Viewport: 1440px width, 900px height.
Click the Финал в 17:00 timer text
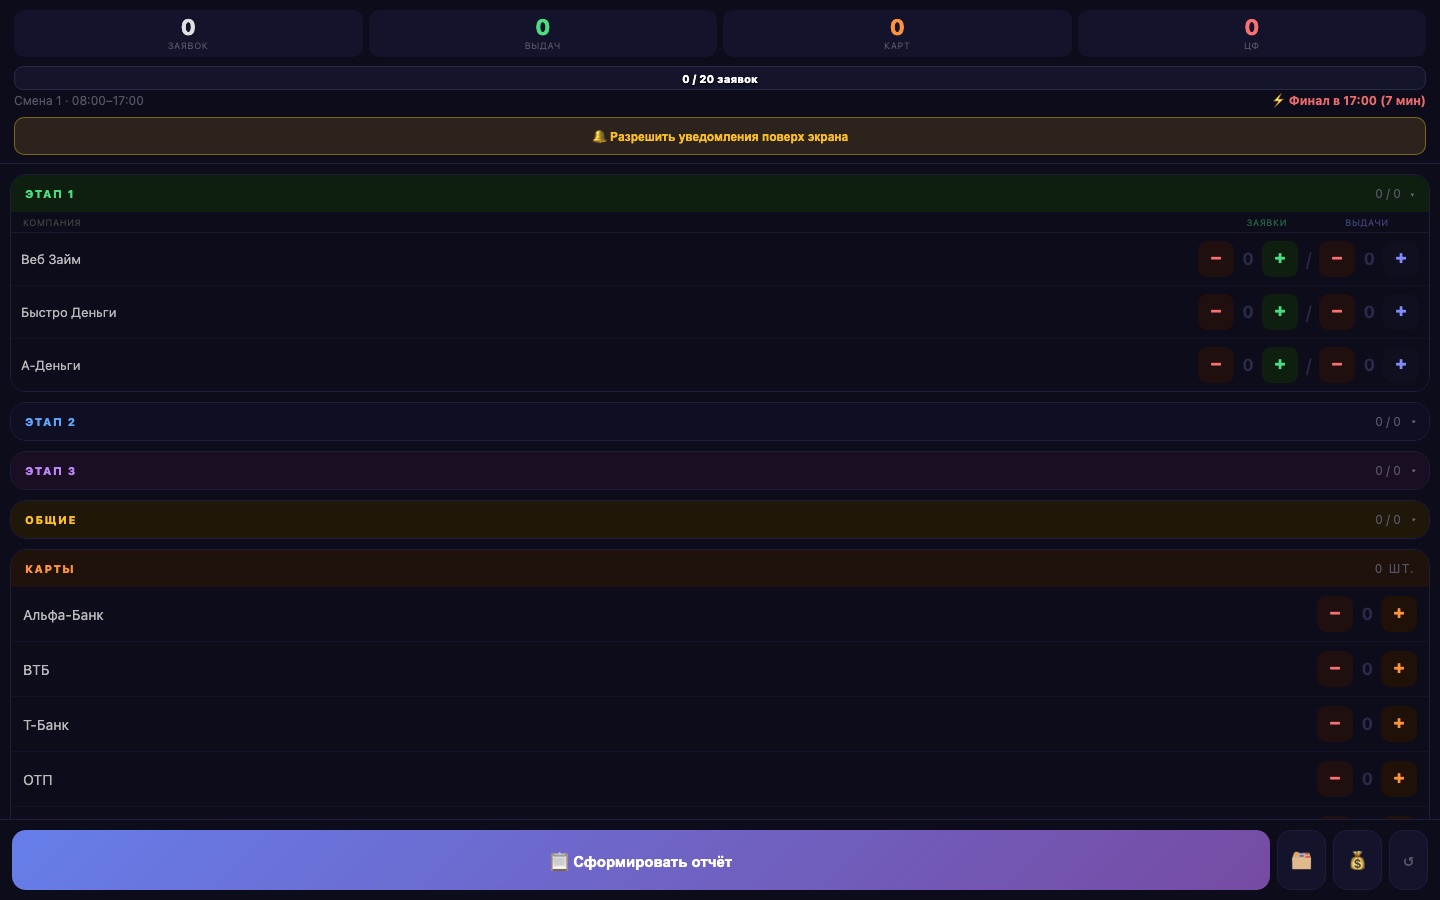[1349, 100]
